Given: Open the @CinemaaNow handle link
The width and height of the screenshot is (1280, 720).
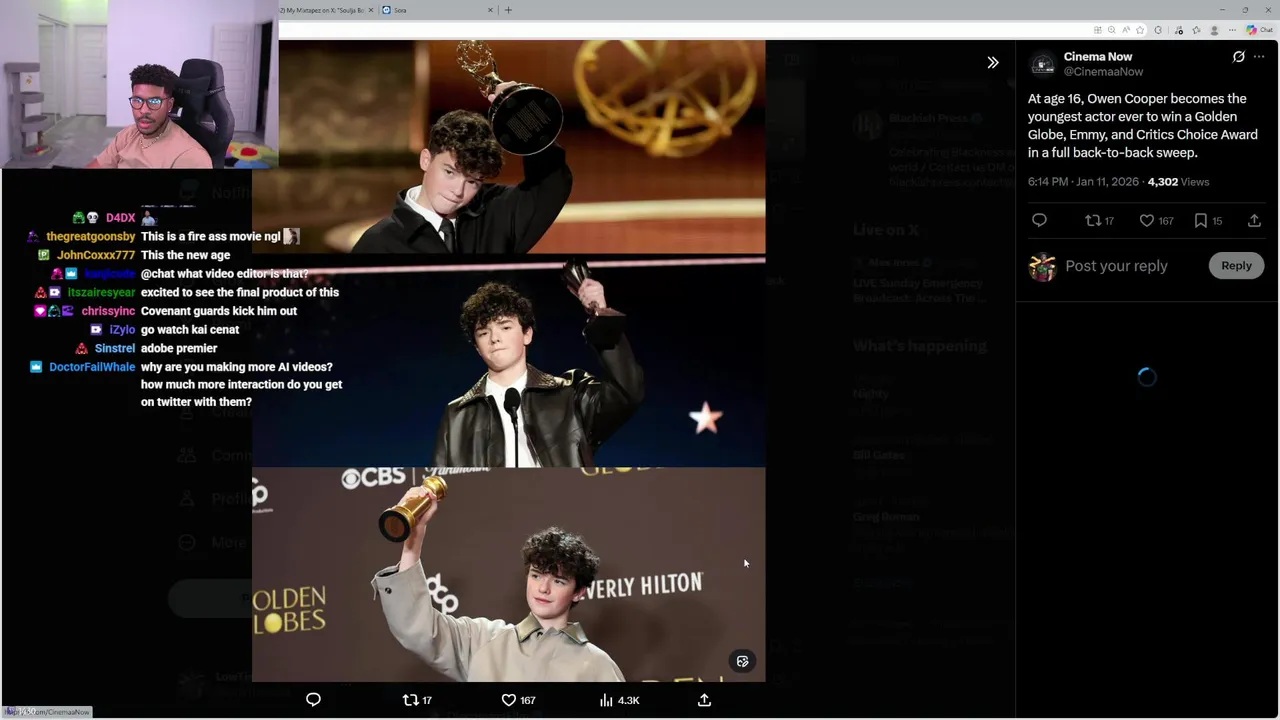Looking at the screenshot, I should (1103, 72).
